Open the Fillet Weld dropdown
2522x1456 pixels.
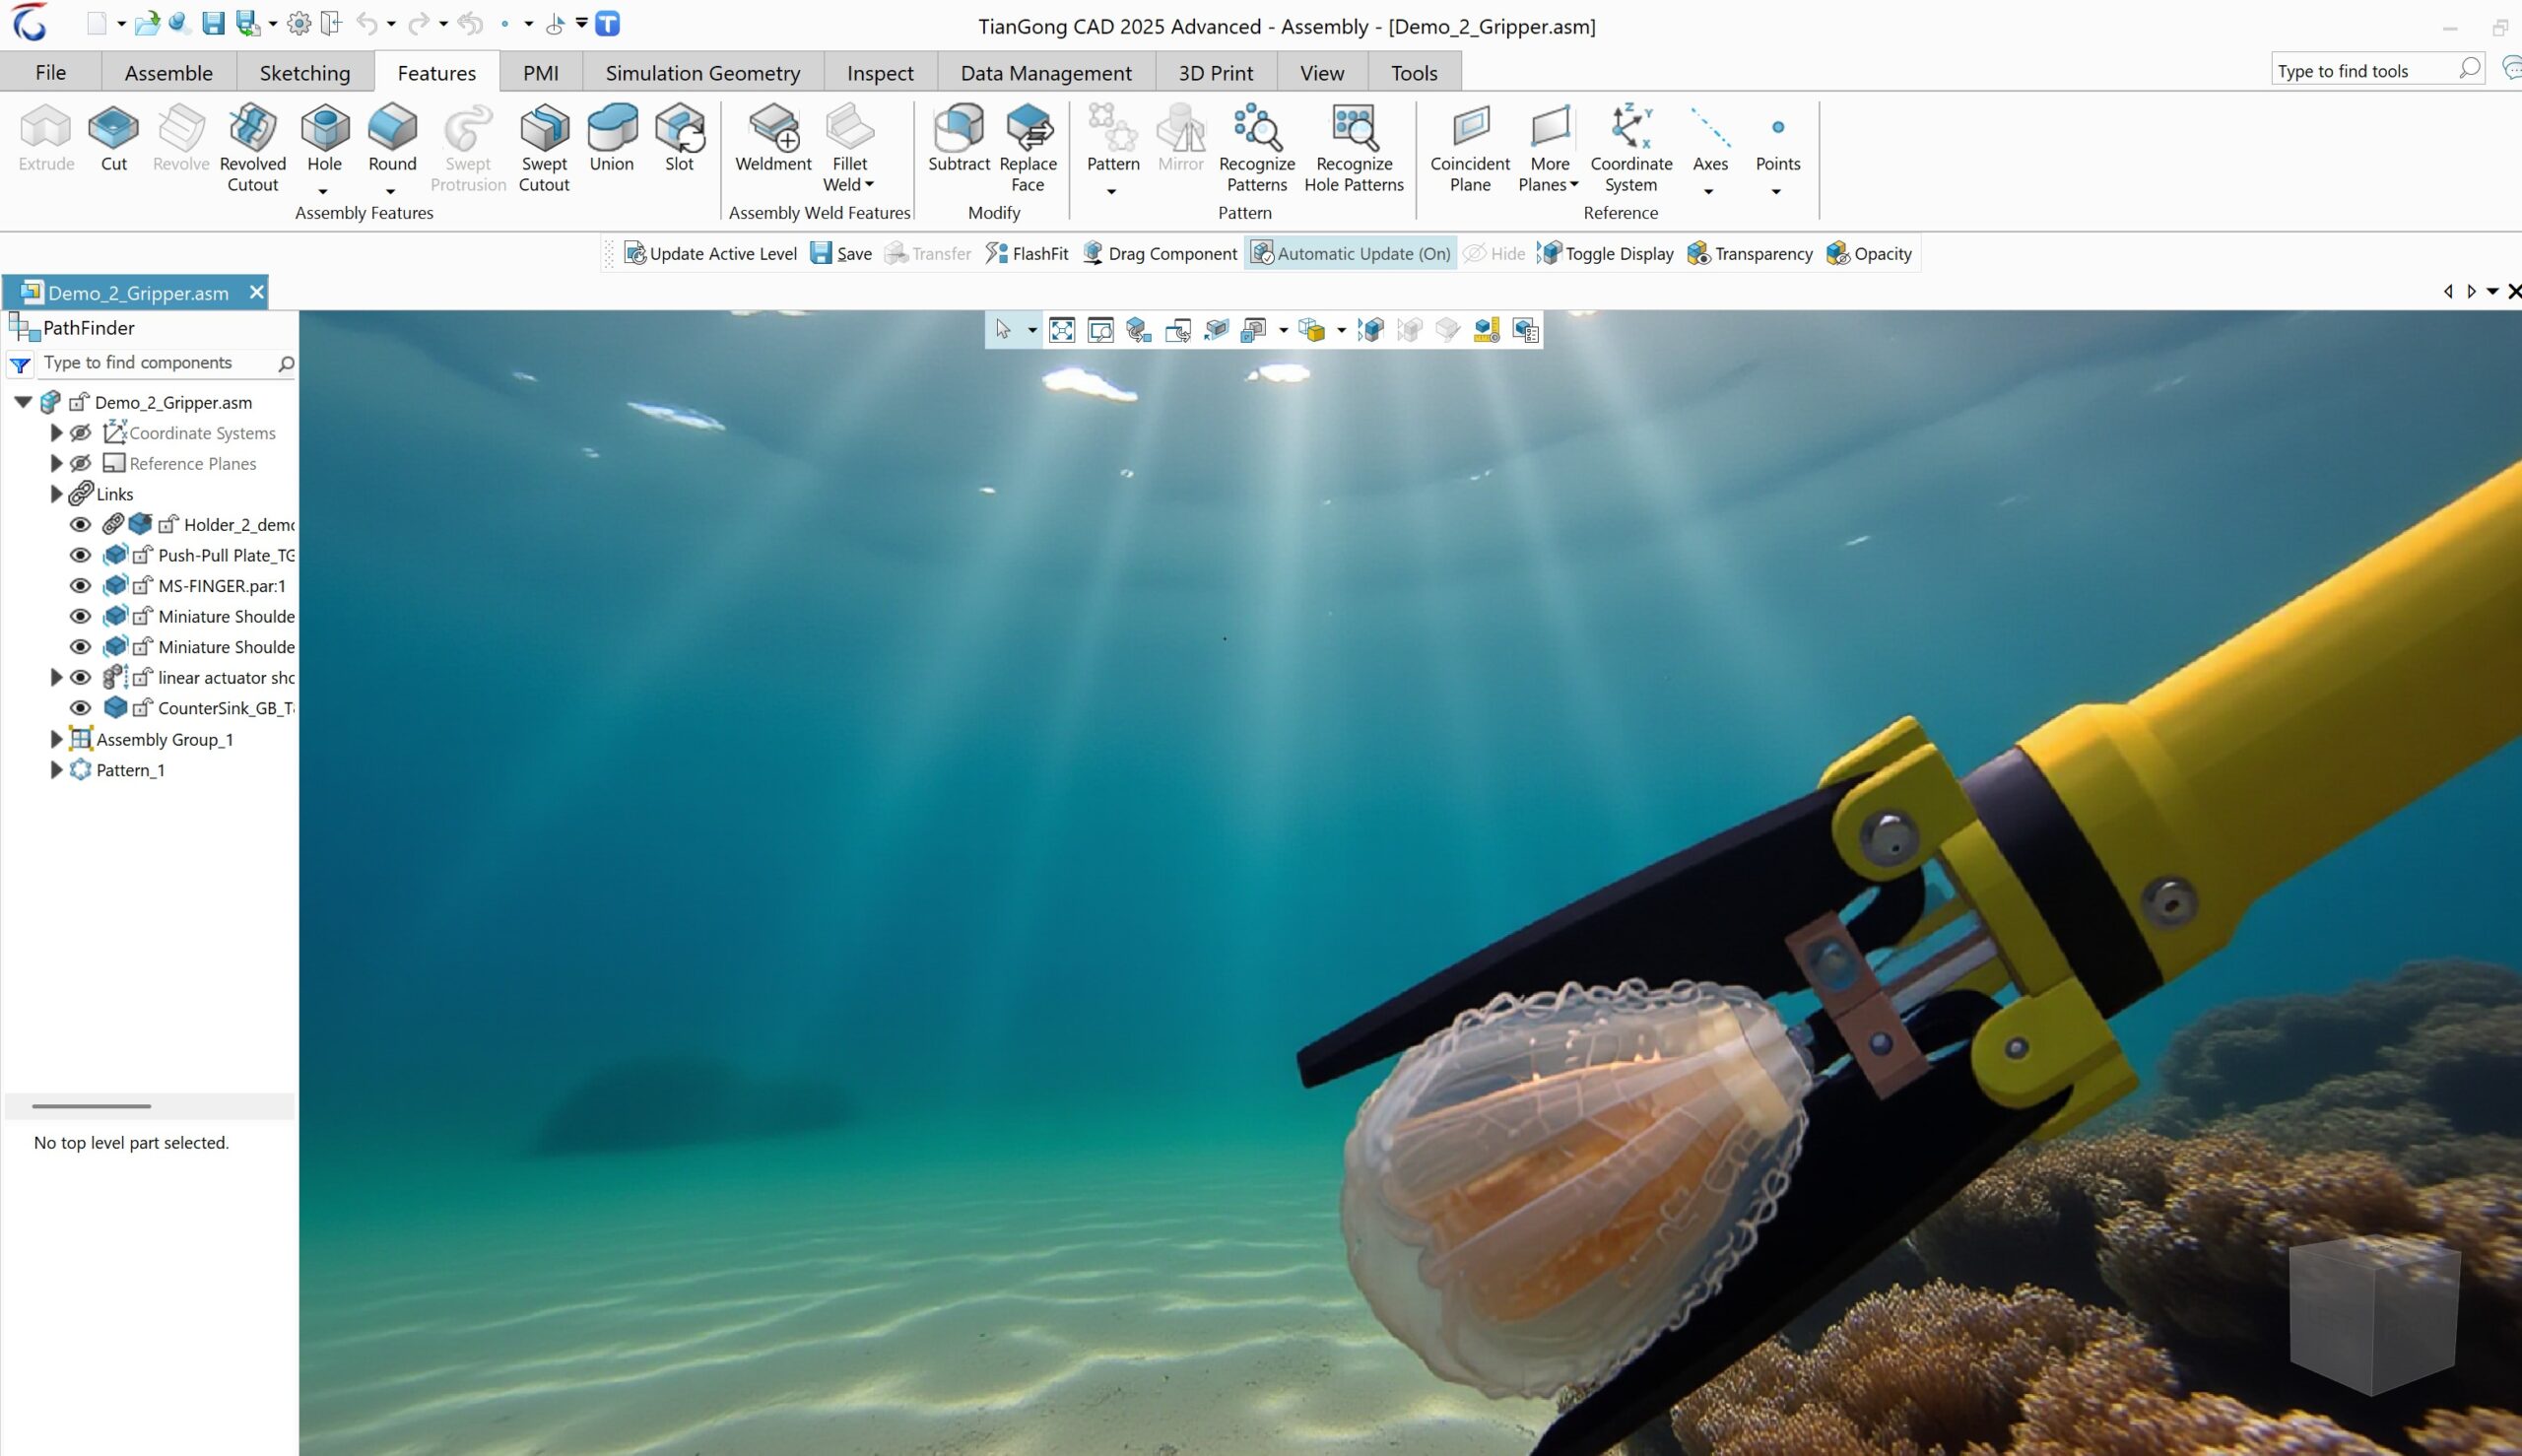pos(869,184)
